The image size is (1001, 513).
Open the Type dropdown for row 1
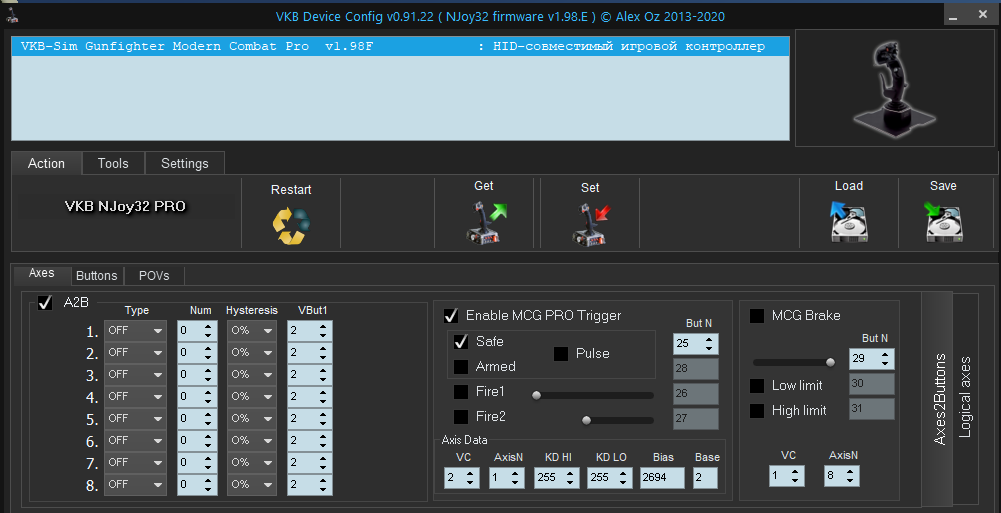coord(135,331)
